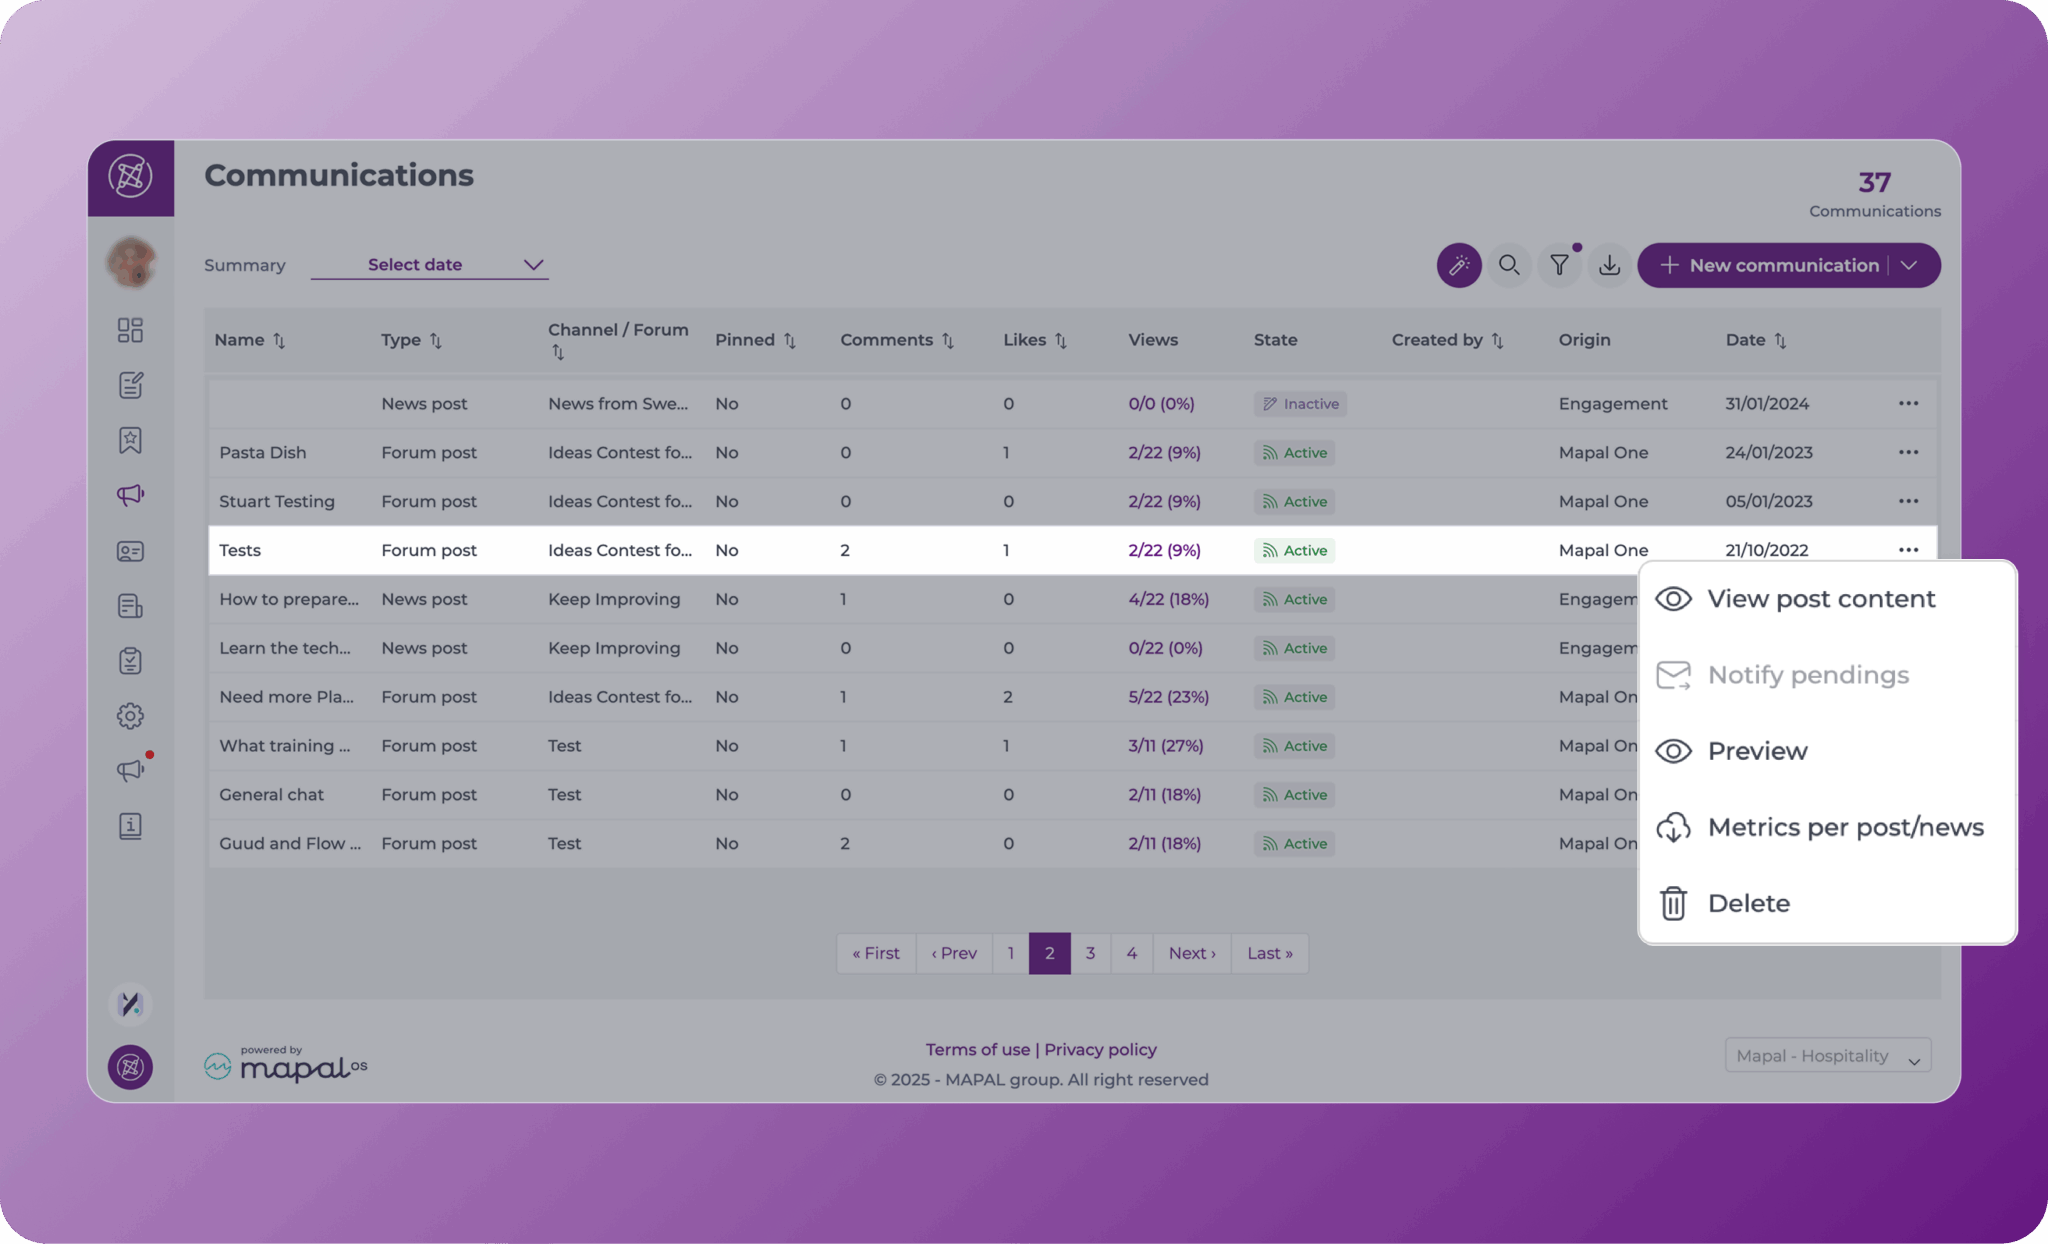Click user avatar in sidebar
This screenshot has width=2048, height=1244.
131,262
